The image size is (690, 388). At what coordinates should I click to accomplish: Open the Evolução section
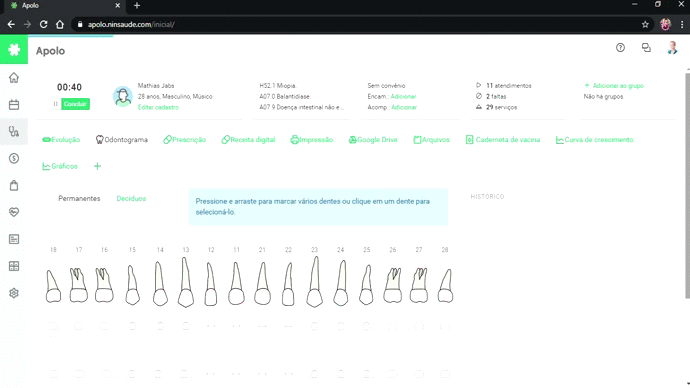(x=61, y=140)
